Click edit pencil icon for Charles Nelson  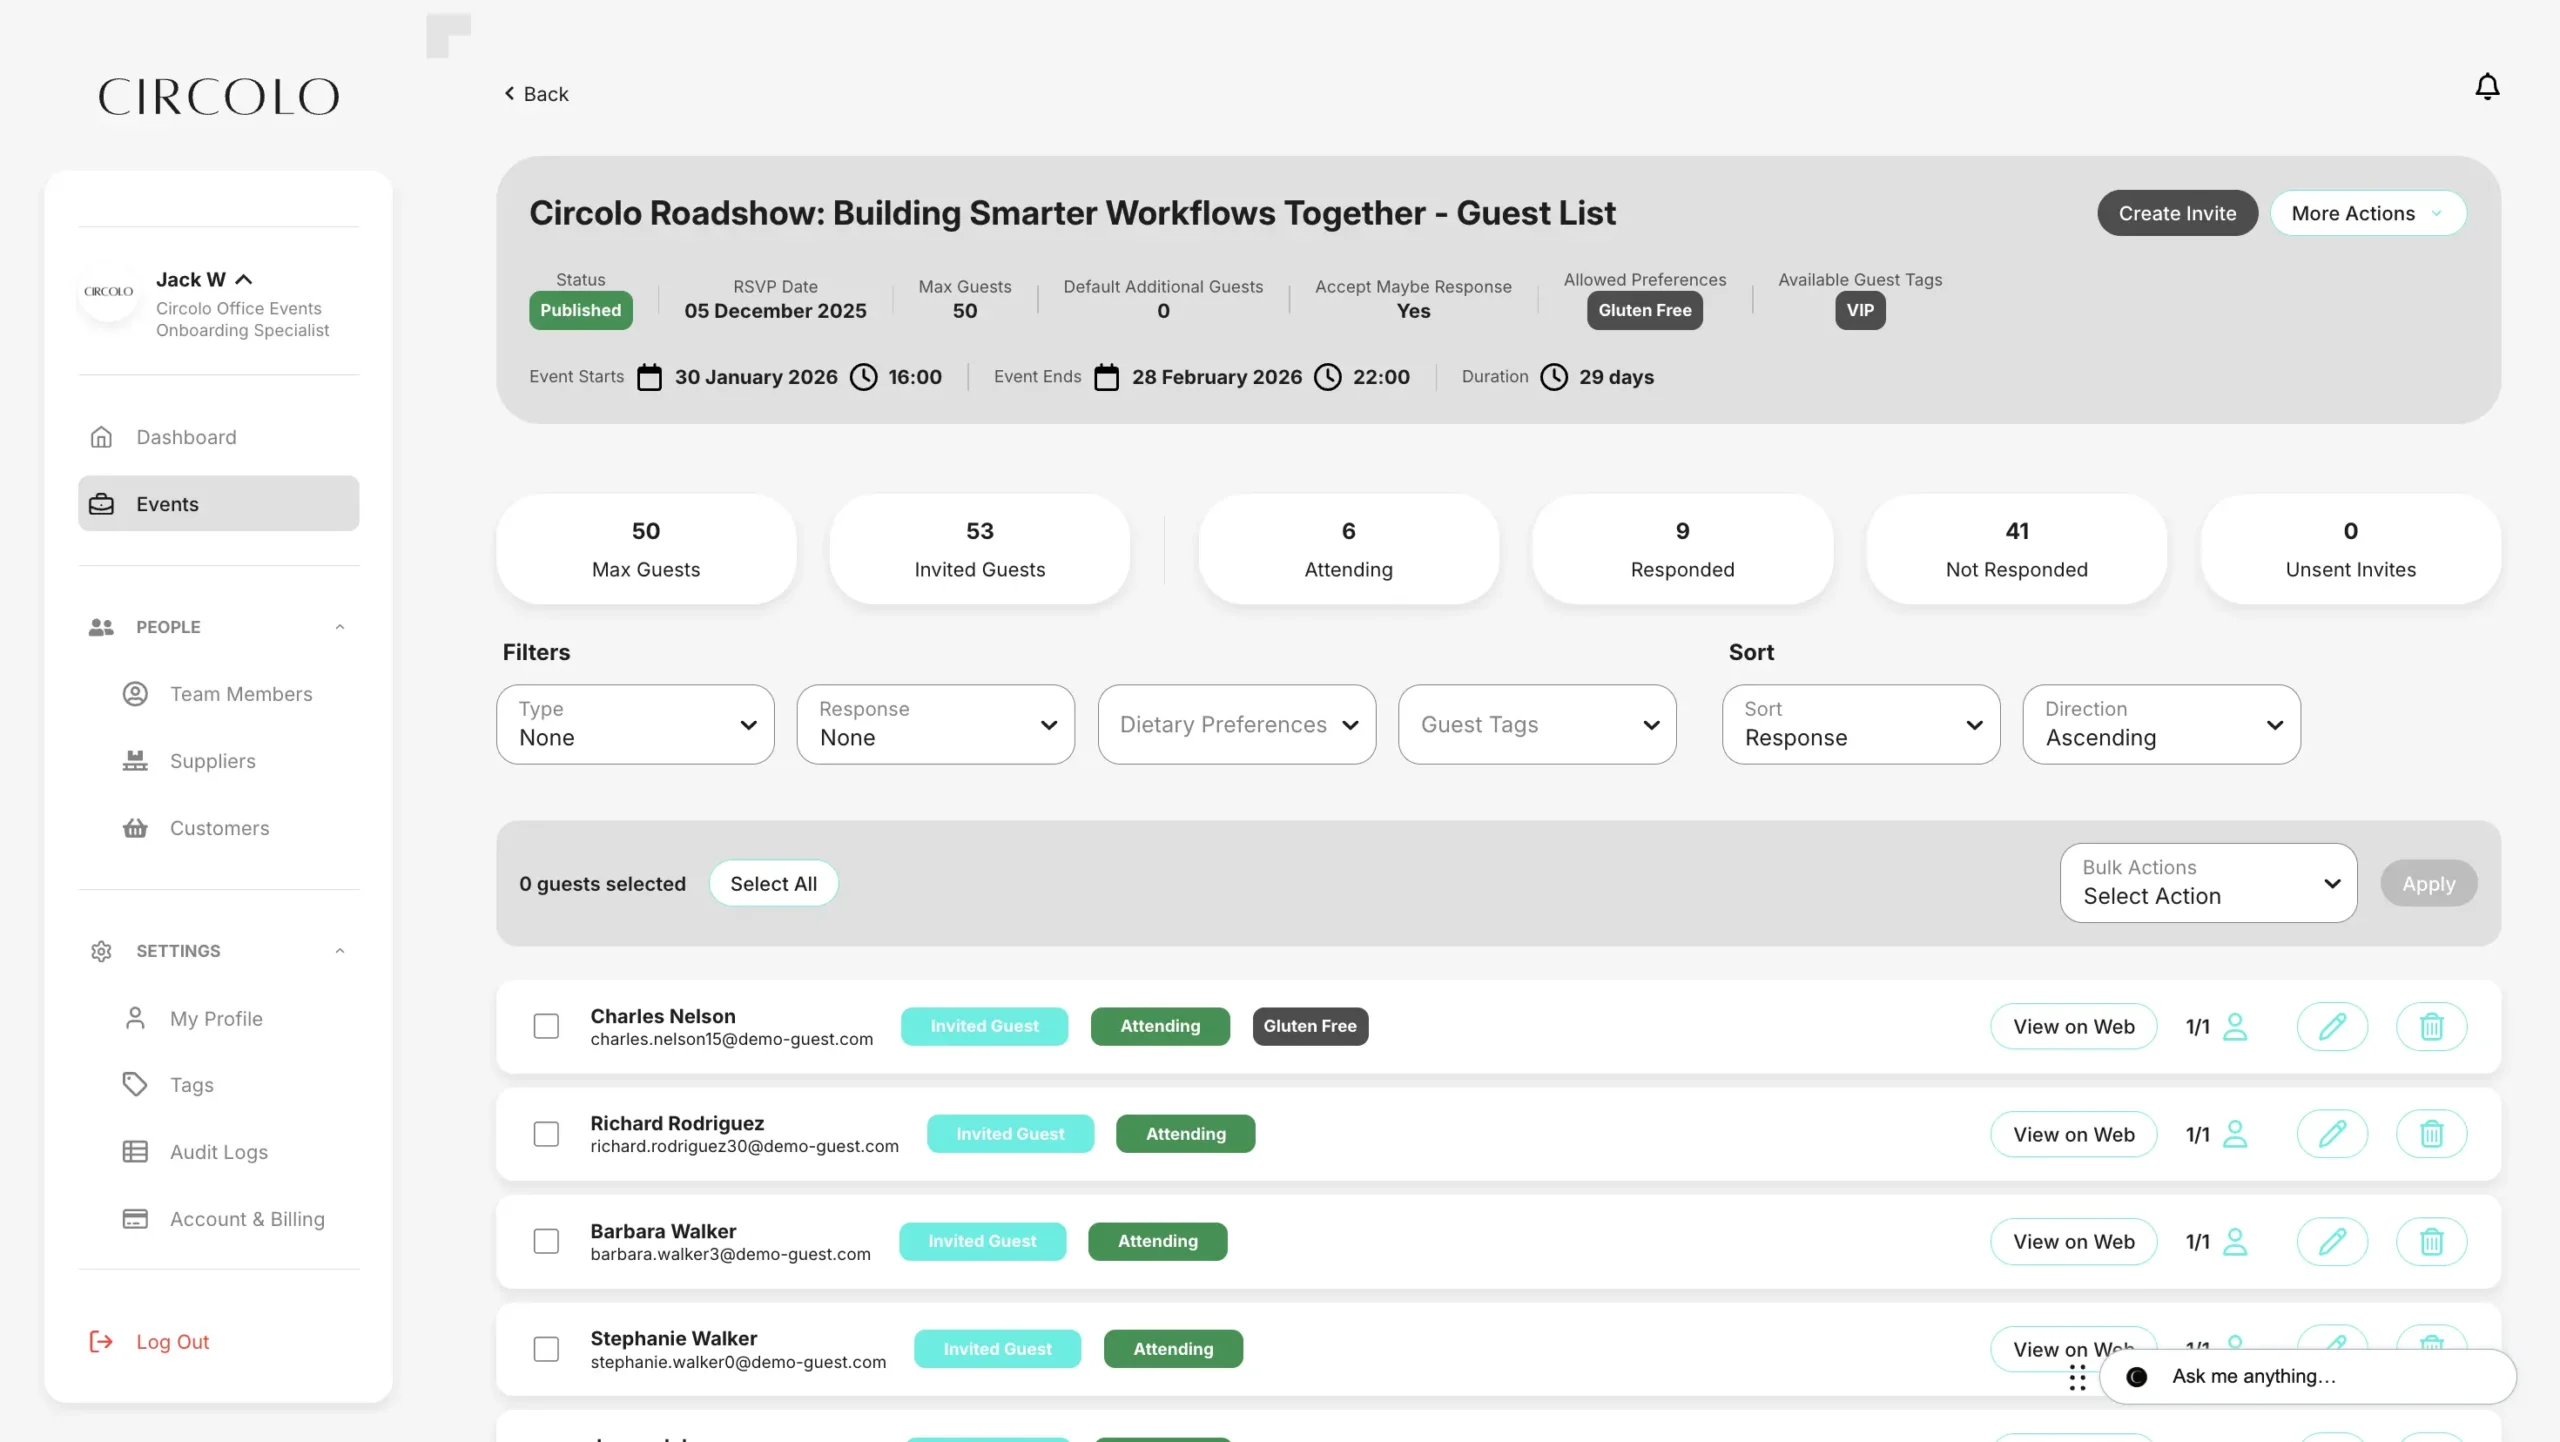pos(2331,1026)
